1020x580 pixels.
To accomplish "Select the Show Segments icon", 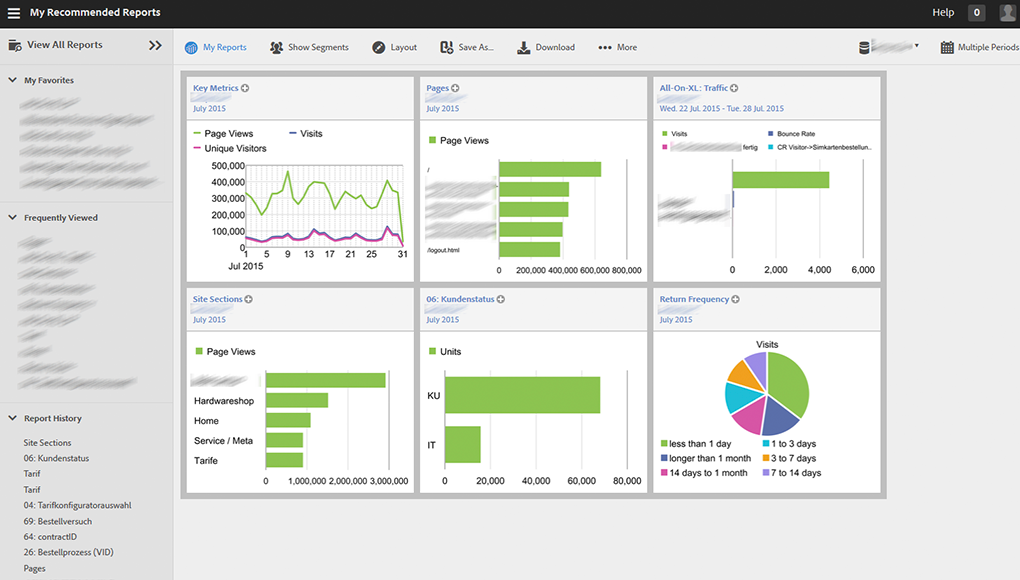I will (x=274, y=46).
